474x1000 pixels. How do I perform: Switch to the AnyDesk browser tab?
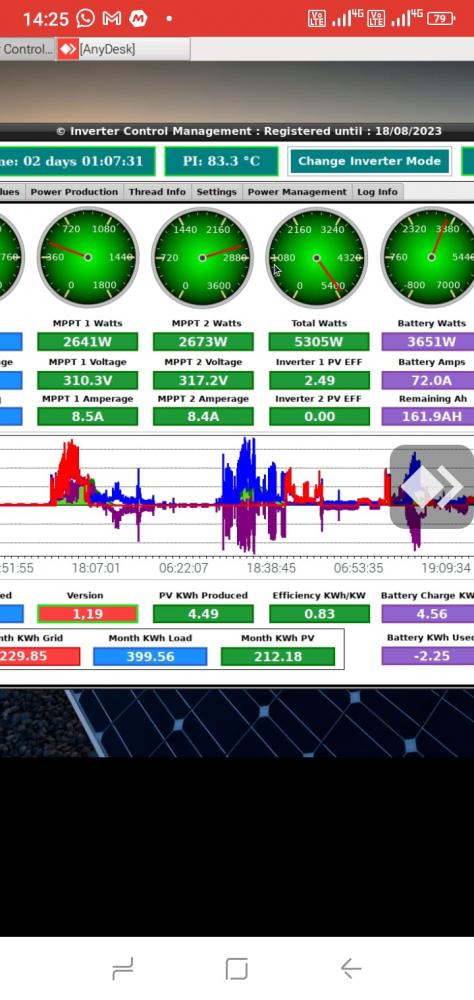pyautogui.click(x=123, y=49)
